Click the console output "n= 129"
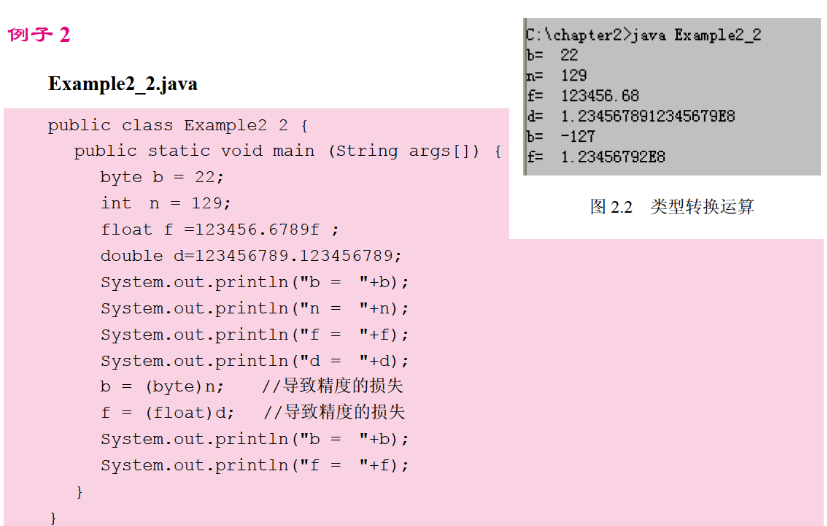The width and height of the screenshot is (827, 526). pos(556,76)
